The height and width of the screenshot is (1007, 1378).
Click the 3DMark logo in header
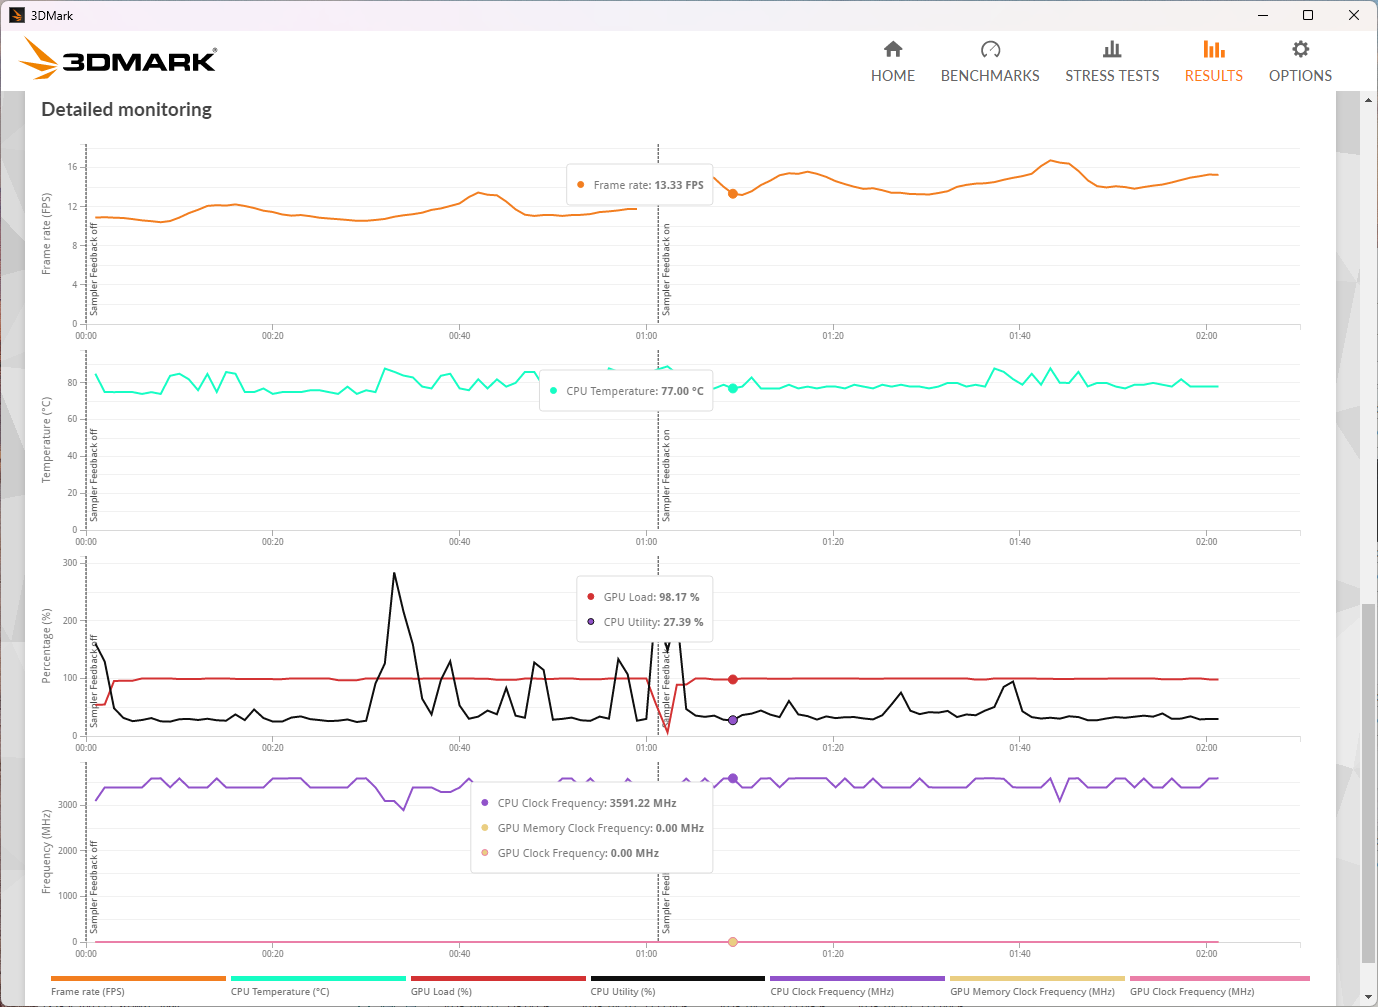pos(118,59)
